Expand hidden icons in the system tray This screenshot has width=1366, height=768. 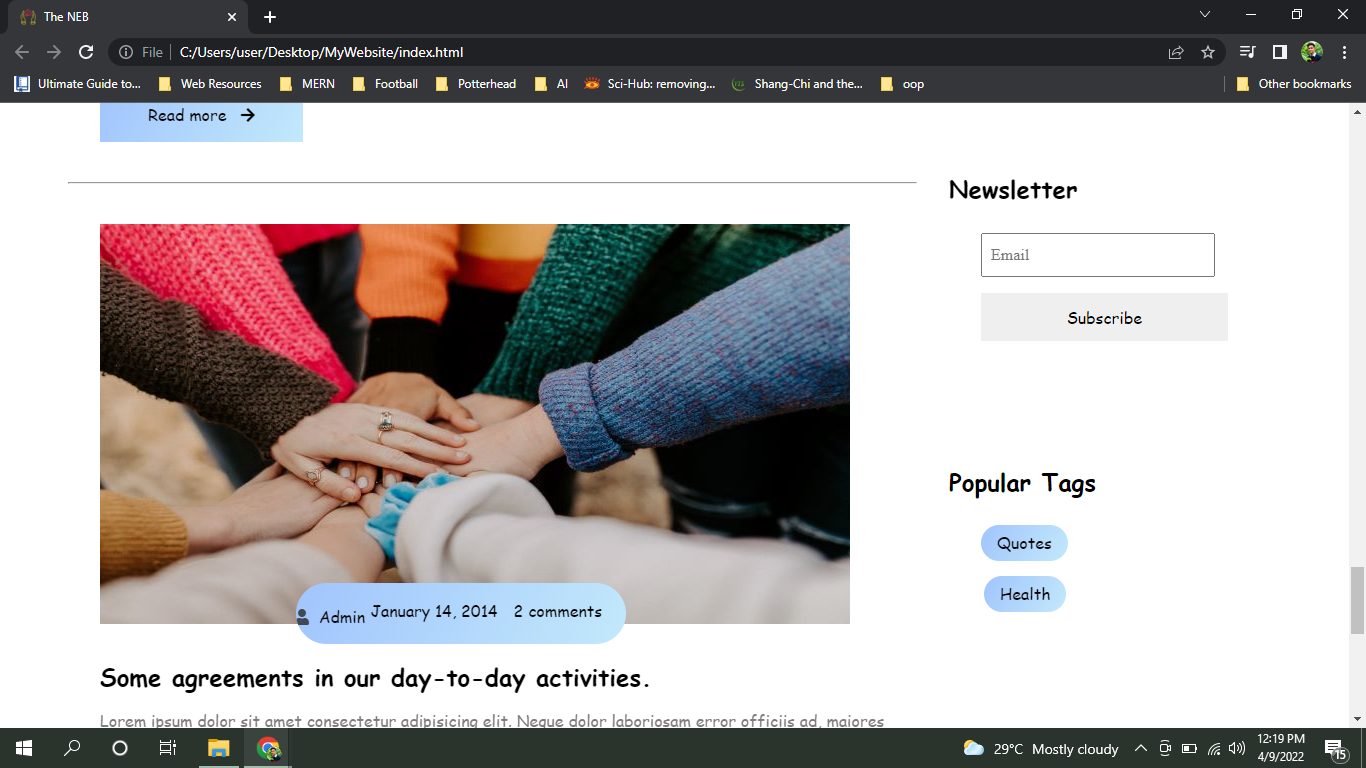click(x=1140, y=748)
